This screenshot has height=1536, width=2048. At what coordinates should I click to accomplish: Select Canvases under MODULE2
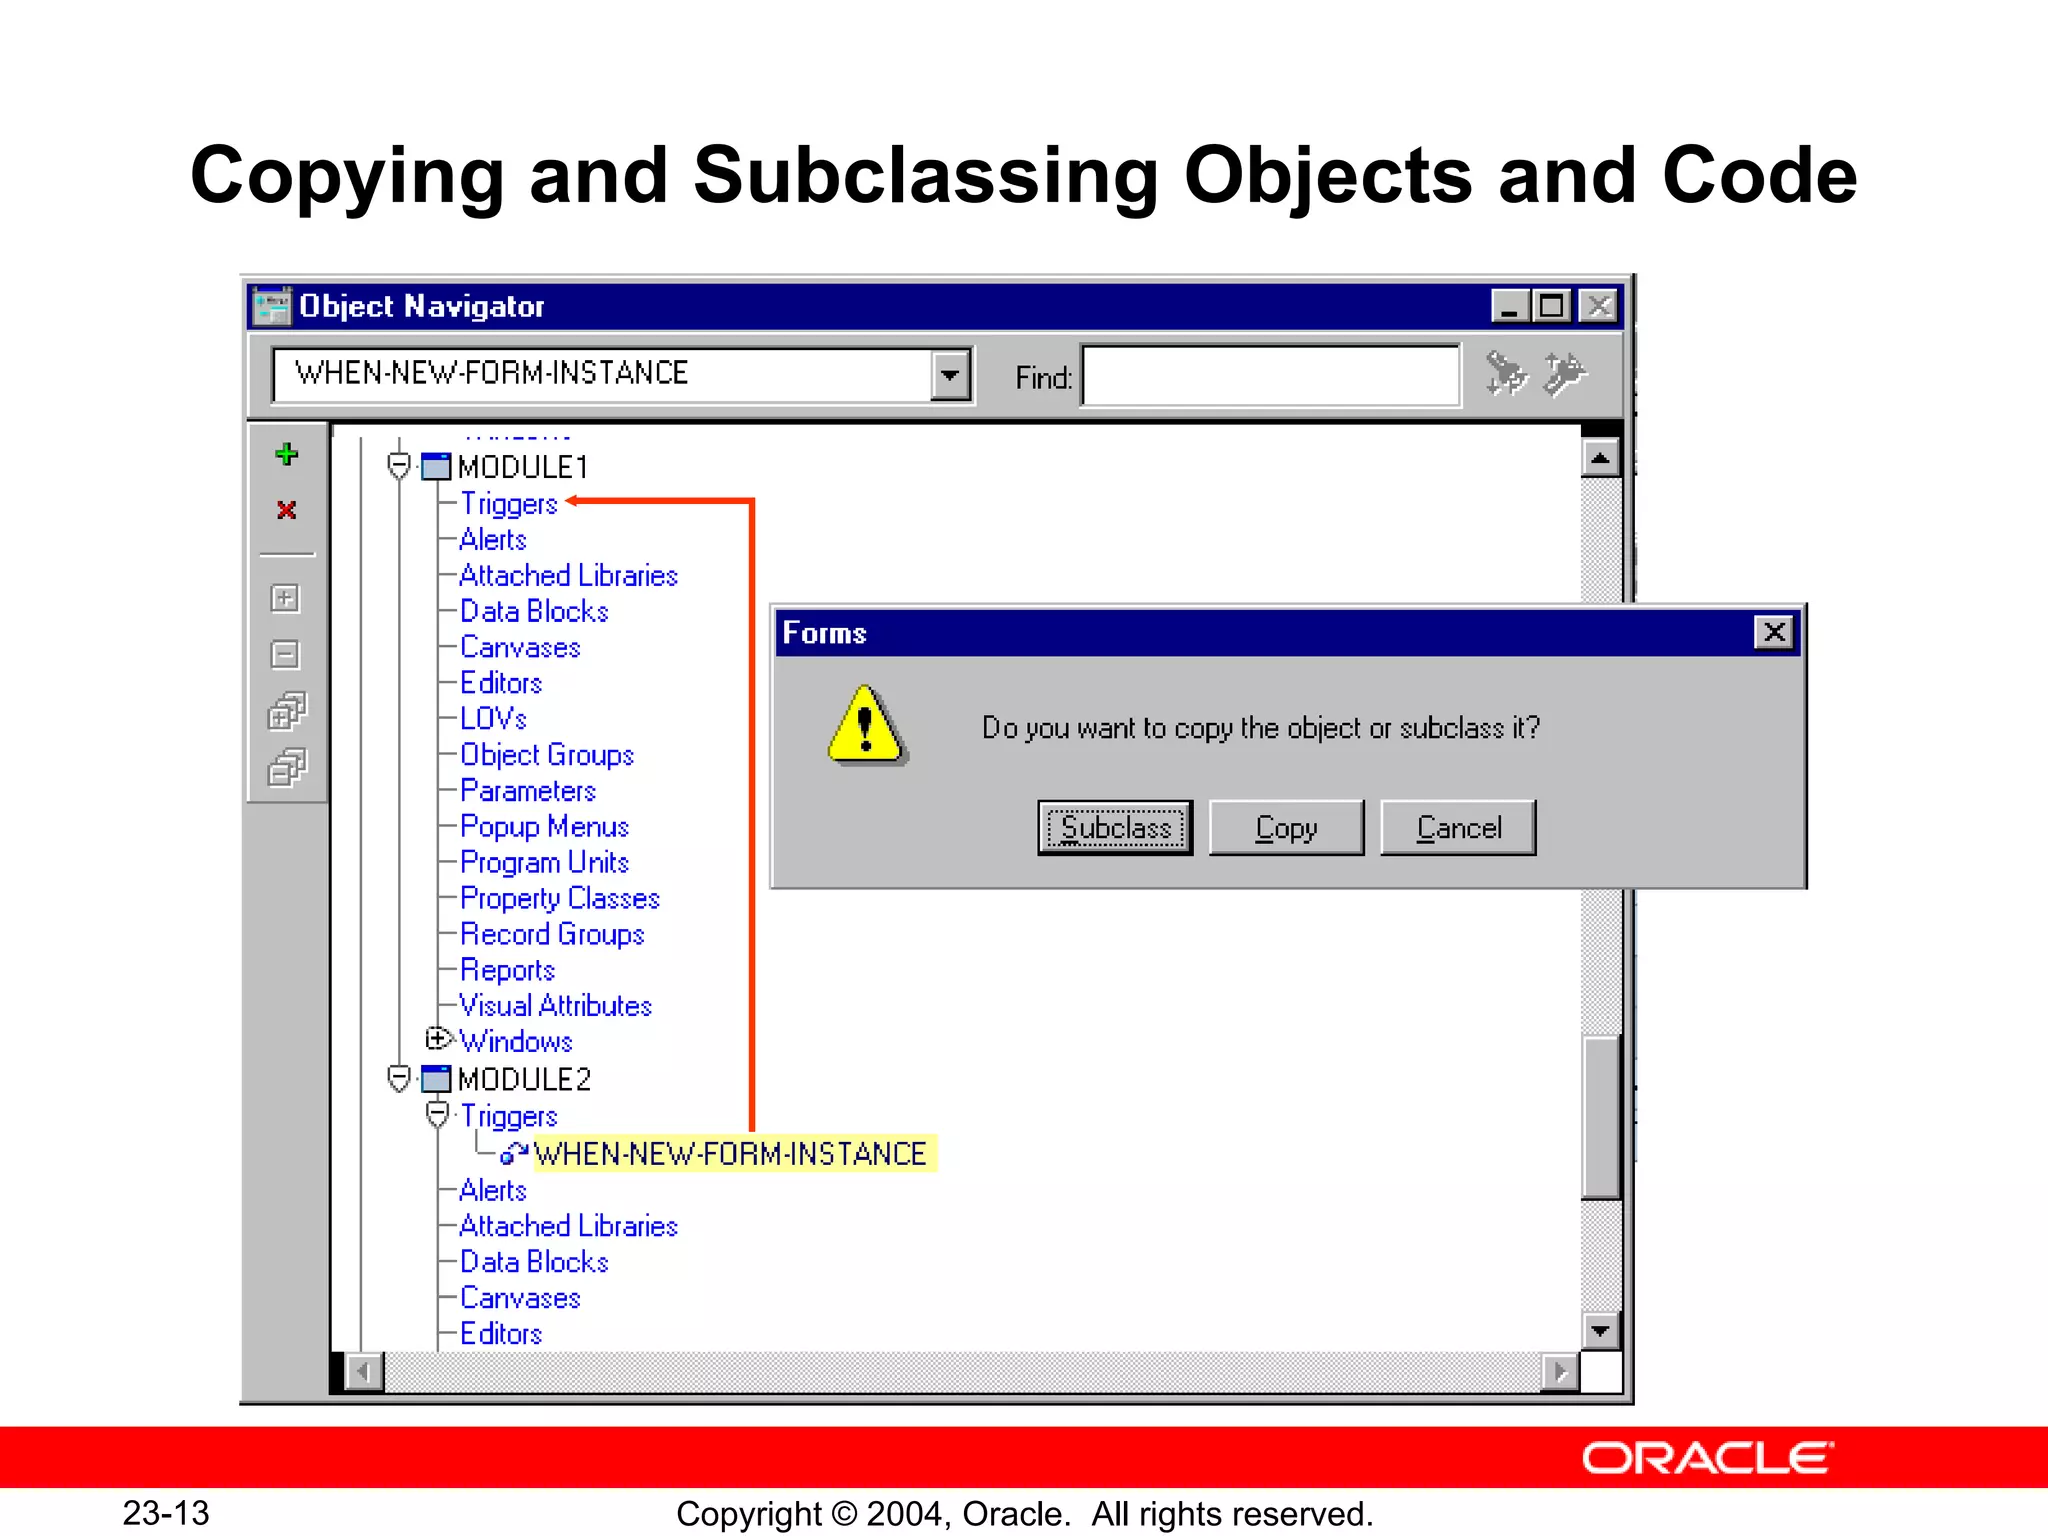point(520,1299)
